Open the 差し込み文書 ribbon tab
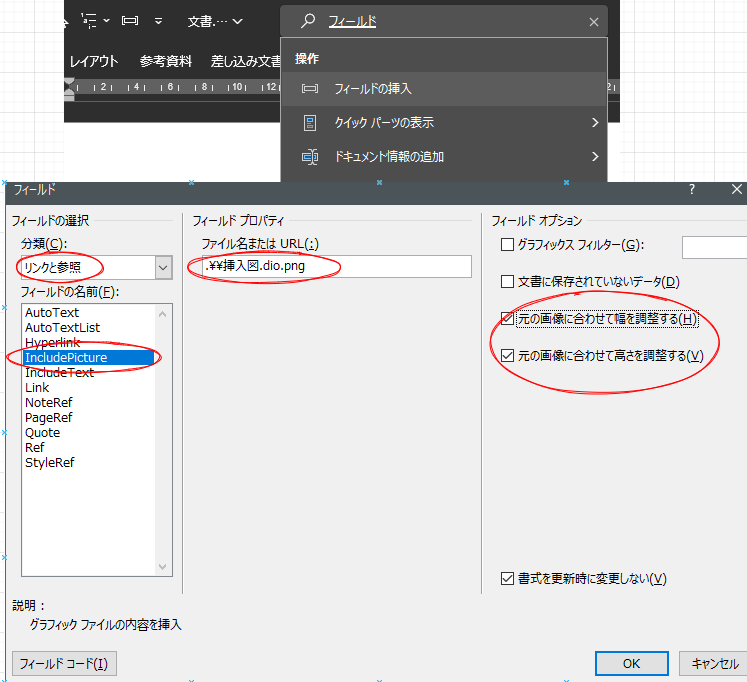747x682 pixels. (246, 61)
